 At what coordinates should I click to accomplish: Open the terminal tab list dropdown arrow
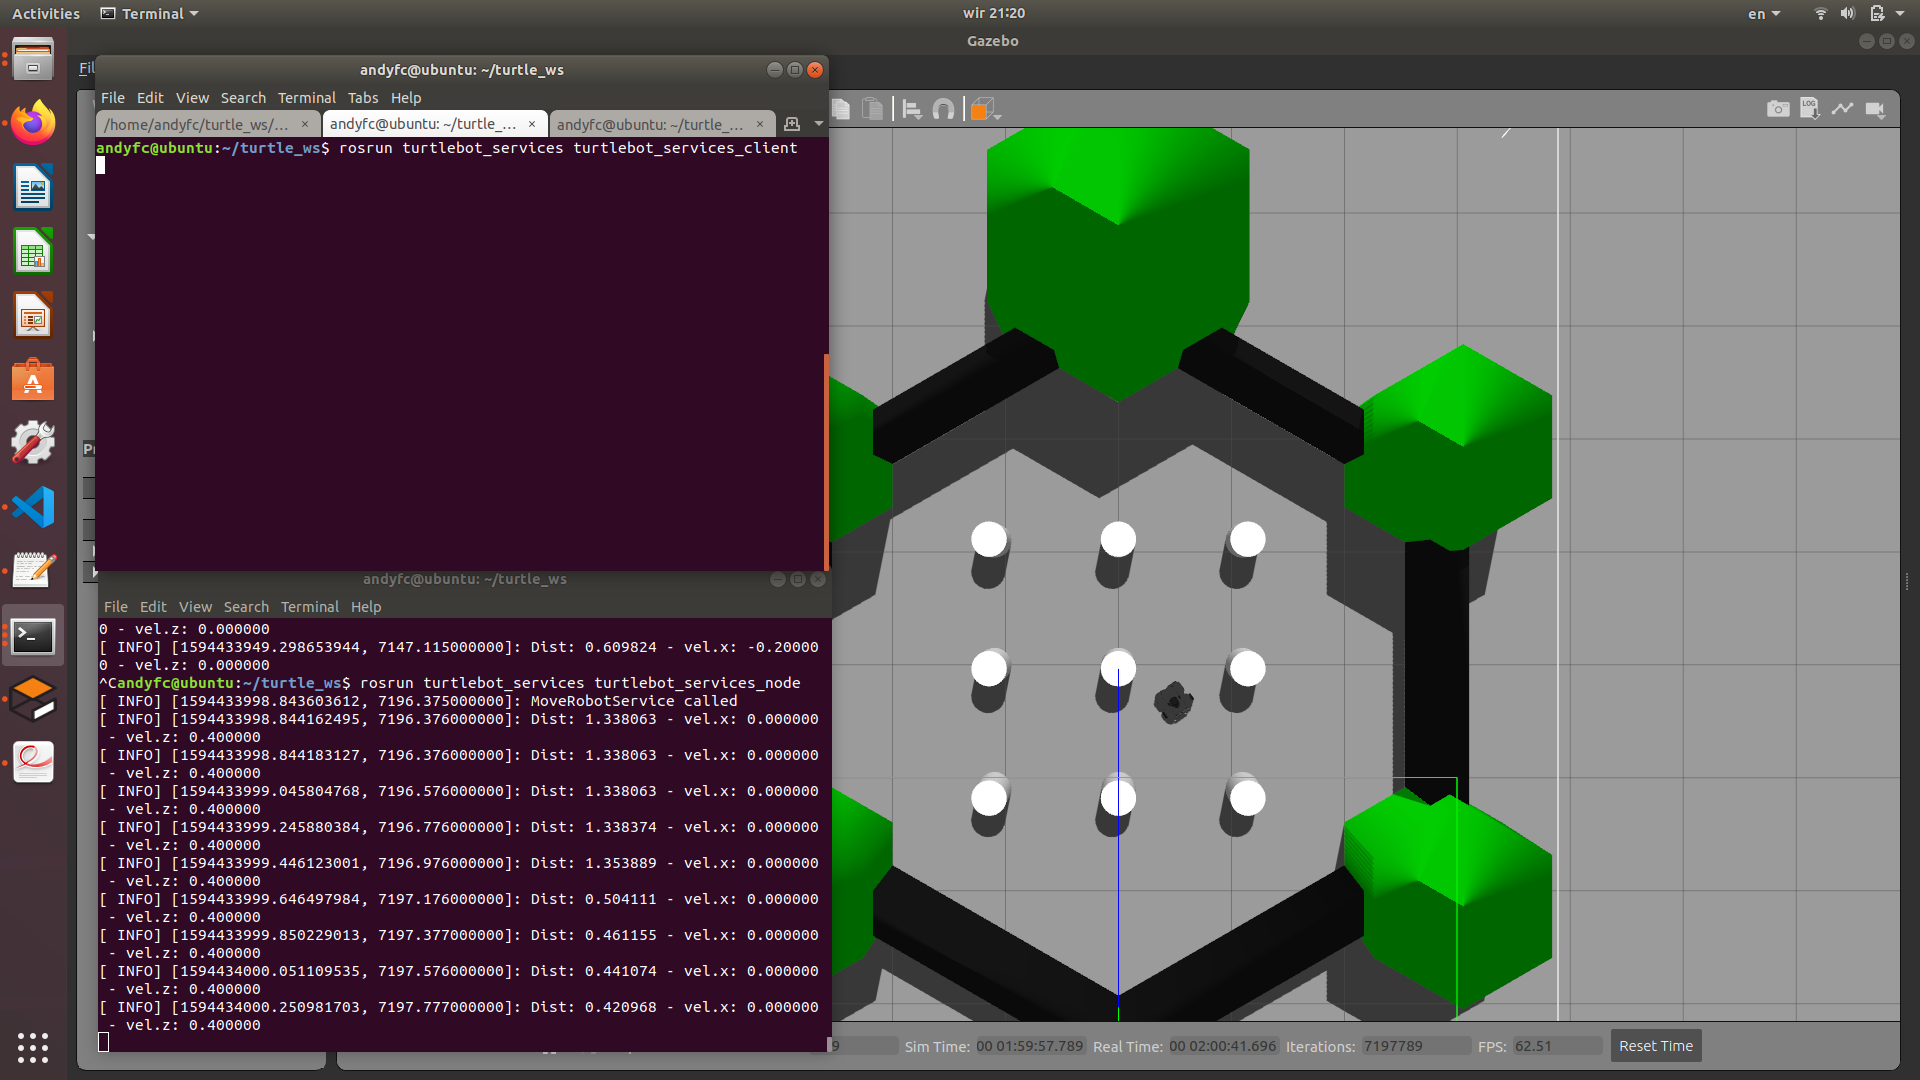tap(819, 124)
